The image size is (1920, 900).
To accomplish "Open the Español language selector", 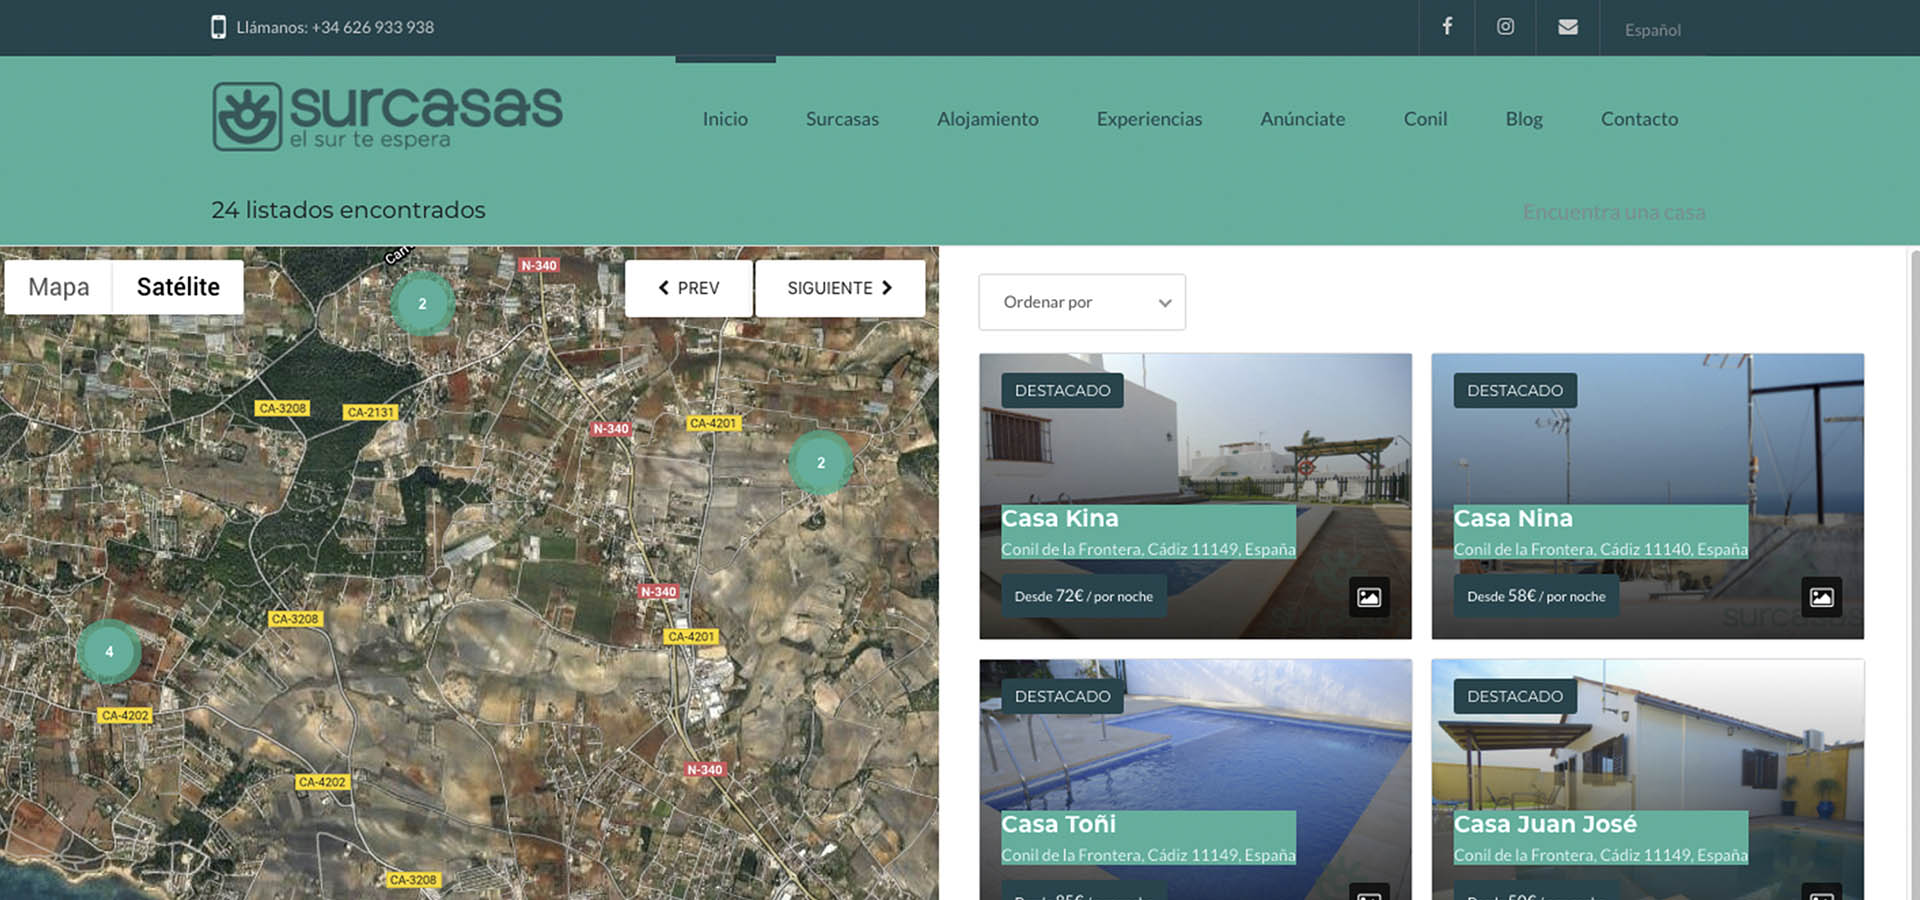I will click(1652, 30).
